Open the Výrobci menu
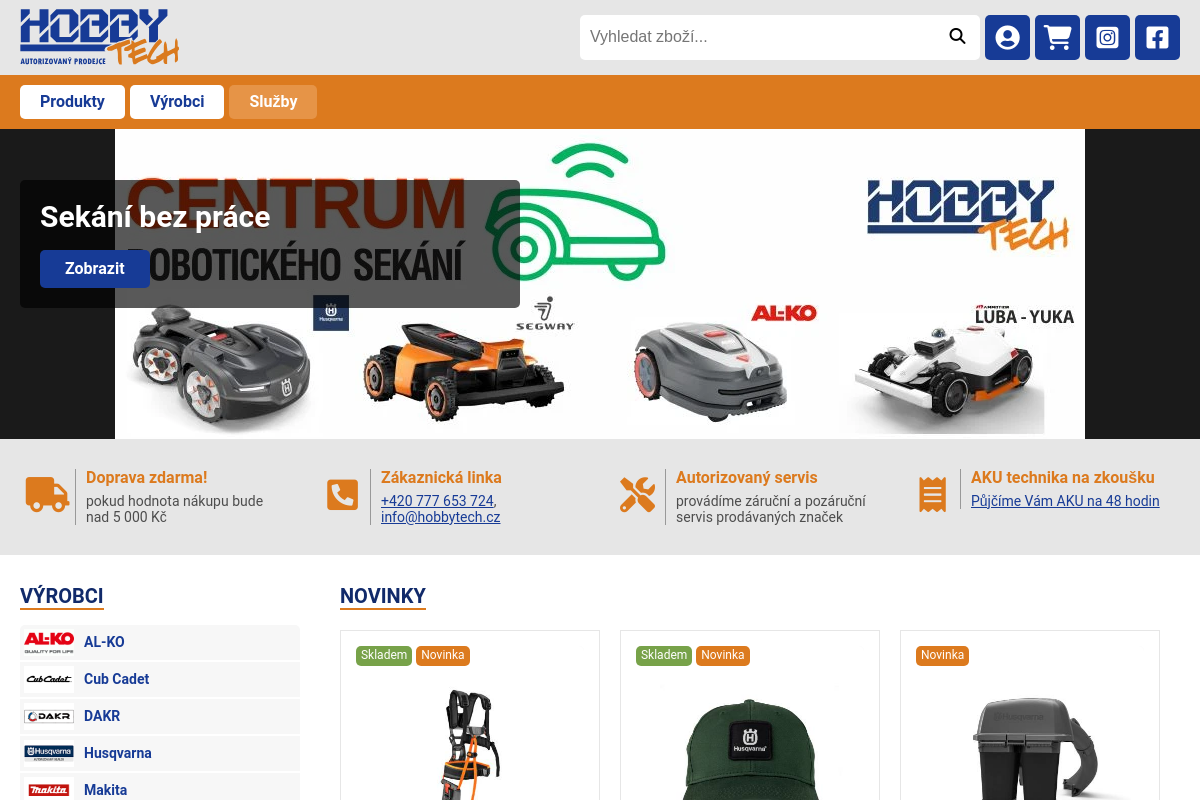The height and width of the screenshot is (800, 1200). click(177, 102)
